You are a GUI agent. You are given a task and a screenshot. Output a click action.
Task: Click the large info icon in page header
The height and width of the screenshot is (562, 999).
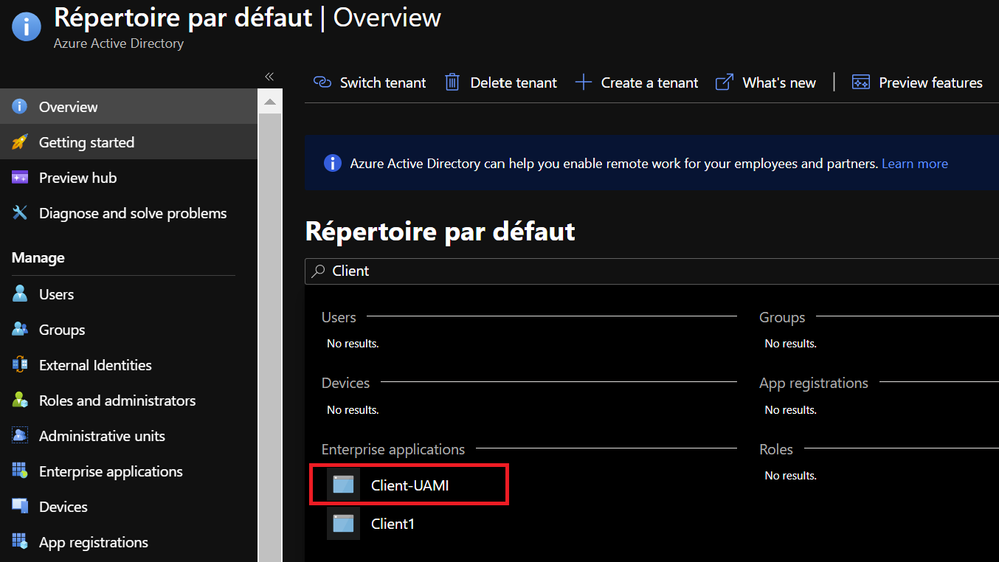coord(26,27)
